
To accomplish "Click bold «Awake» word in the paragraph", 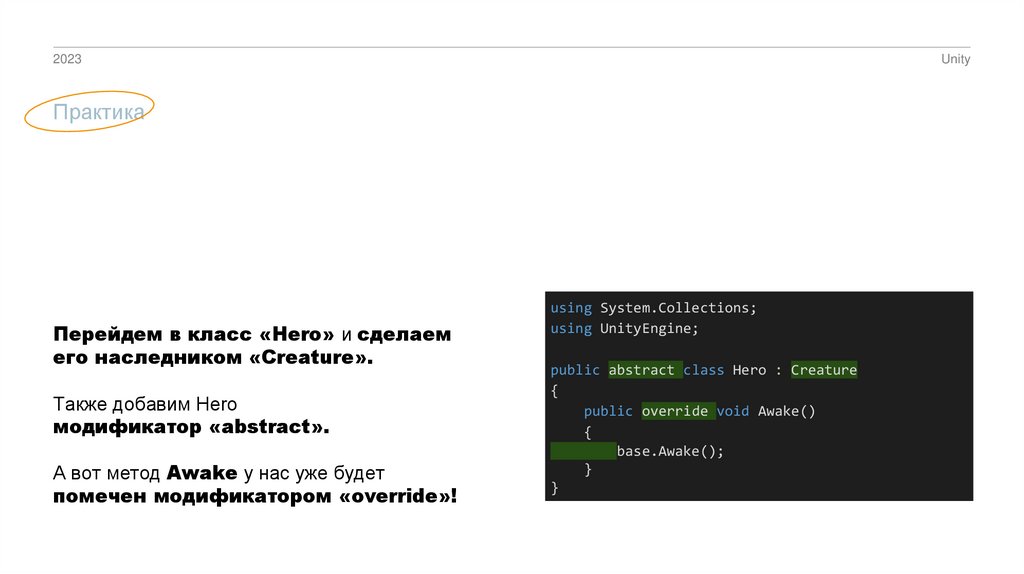I will (x=202, y=472).
